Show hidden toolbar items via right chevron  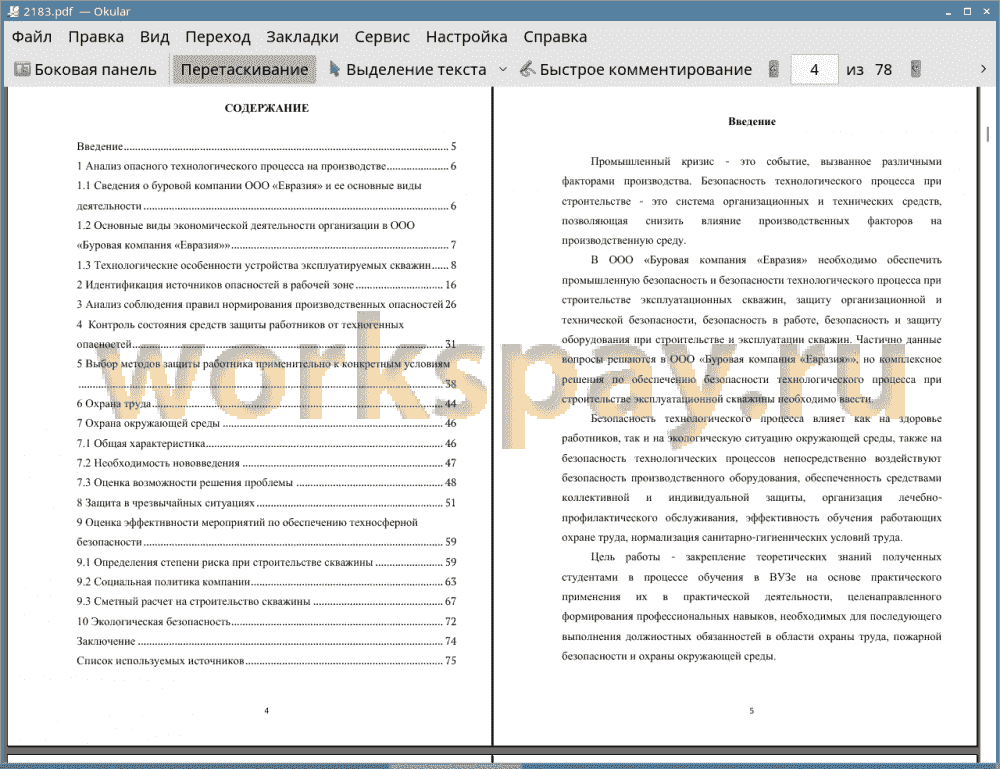983,69
